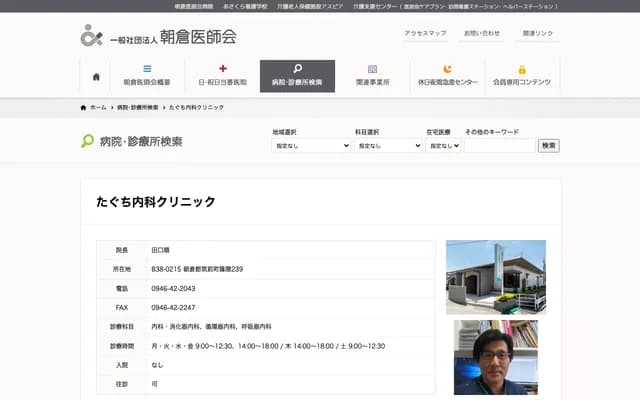Open 休日夜間急患センター moon icon item
The width and height of the screenshot is (640, 400).
[x=447, y=76]
